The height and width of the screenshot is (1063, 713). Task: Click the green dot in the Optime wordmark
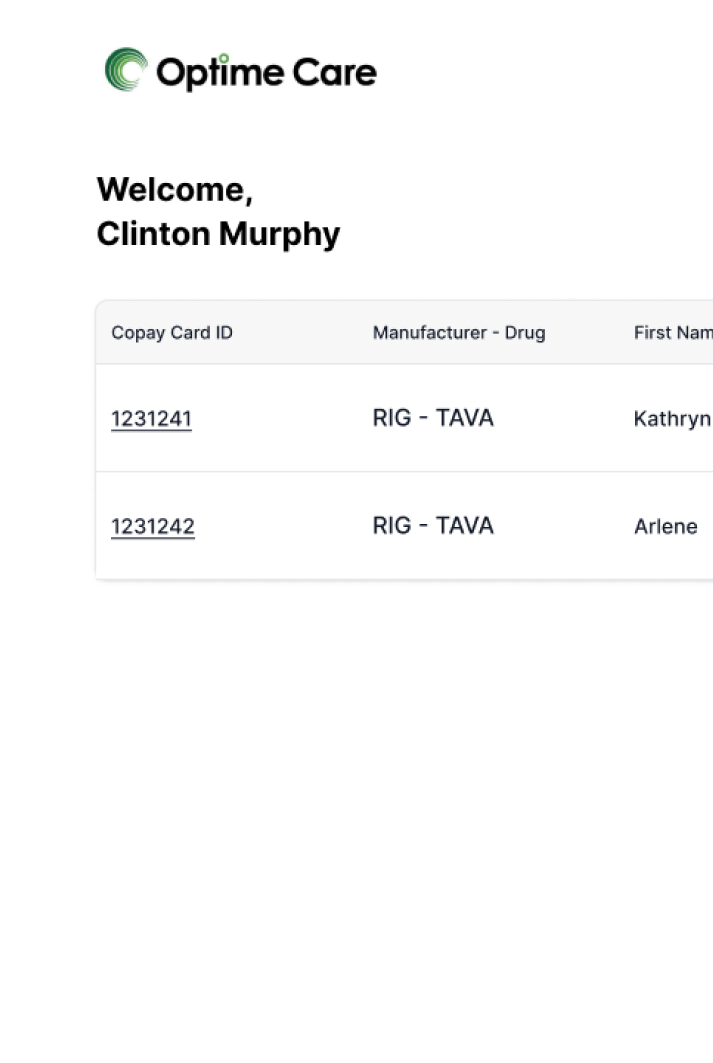(224, 59)
